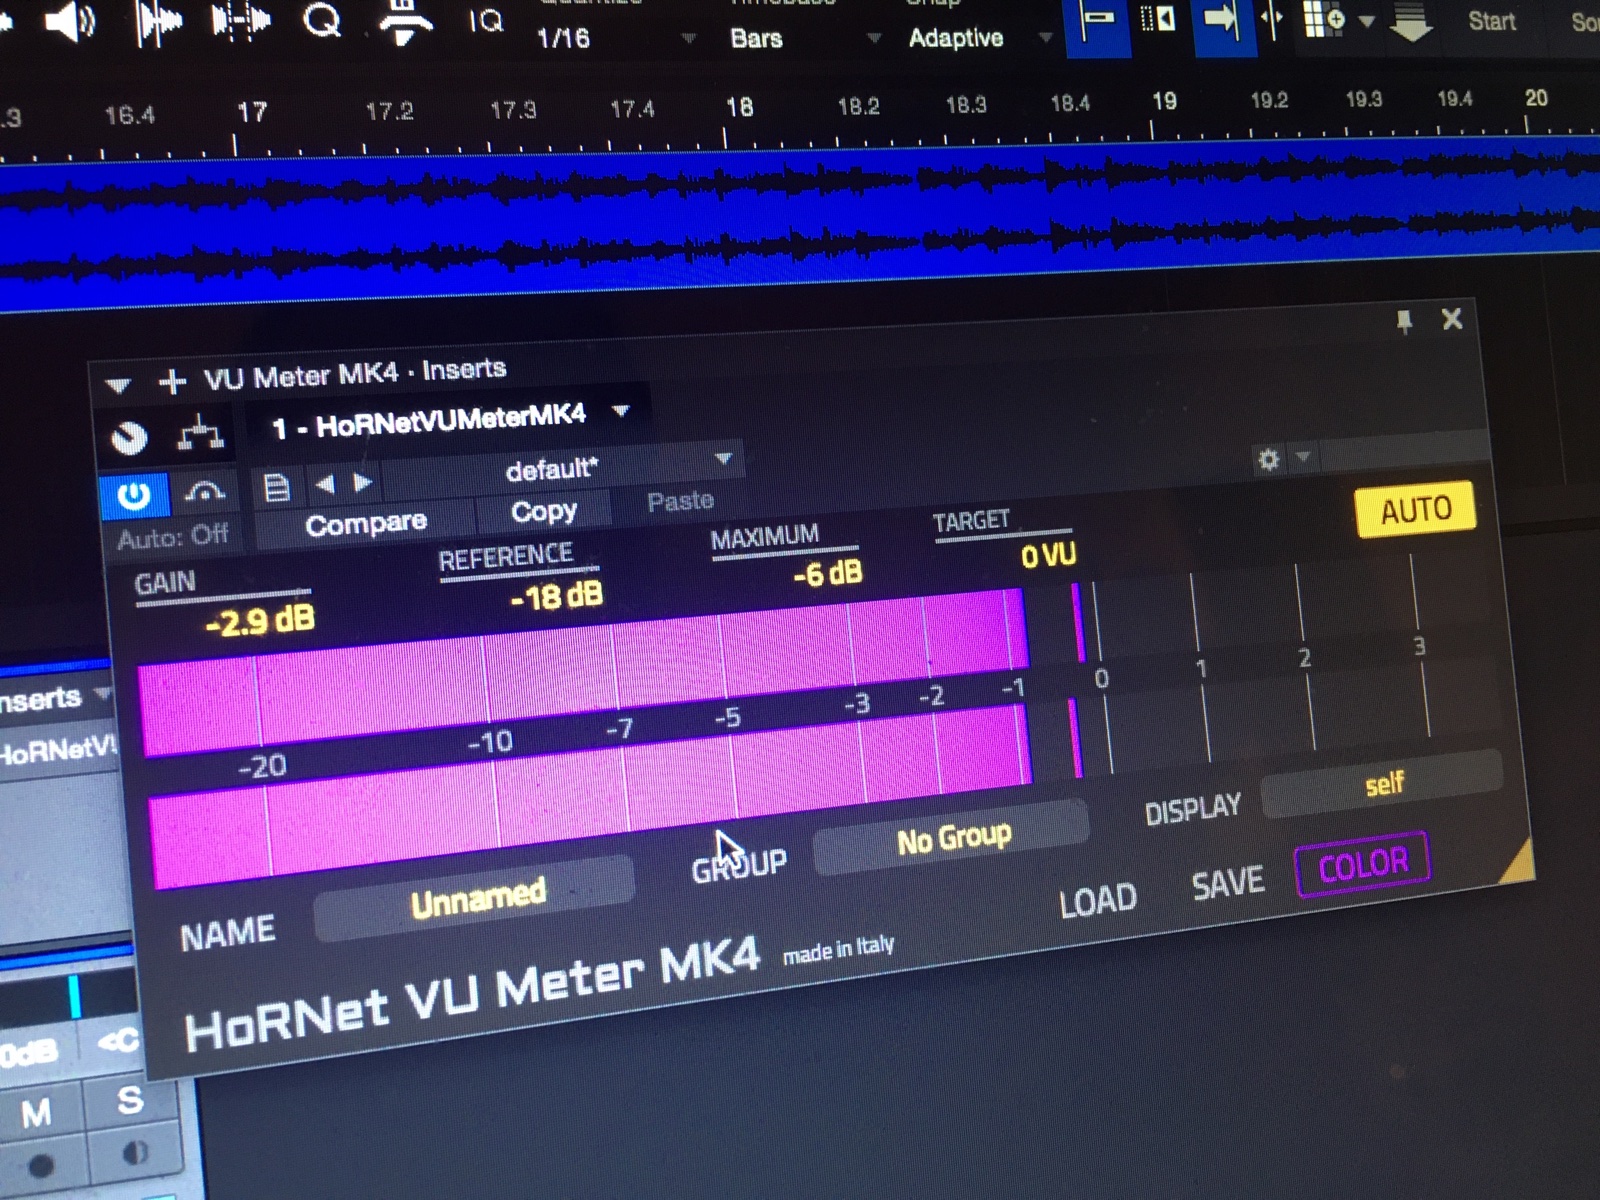
Task: Open the Adaptive snap dropdown
Action: (x=979, y=38)
